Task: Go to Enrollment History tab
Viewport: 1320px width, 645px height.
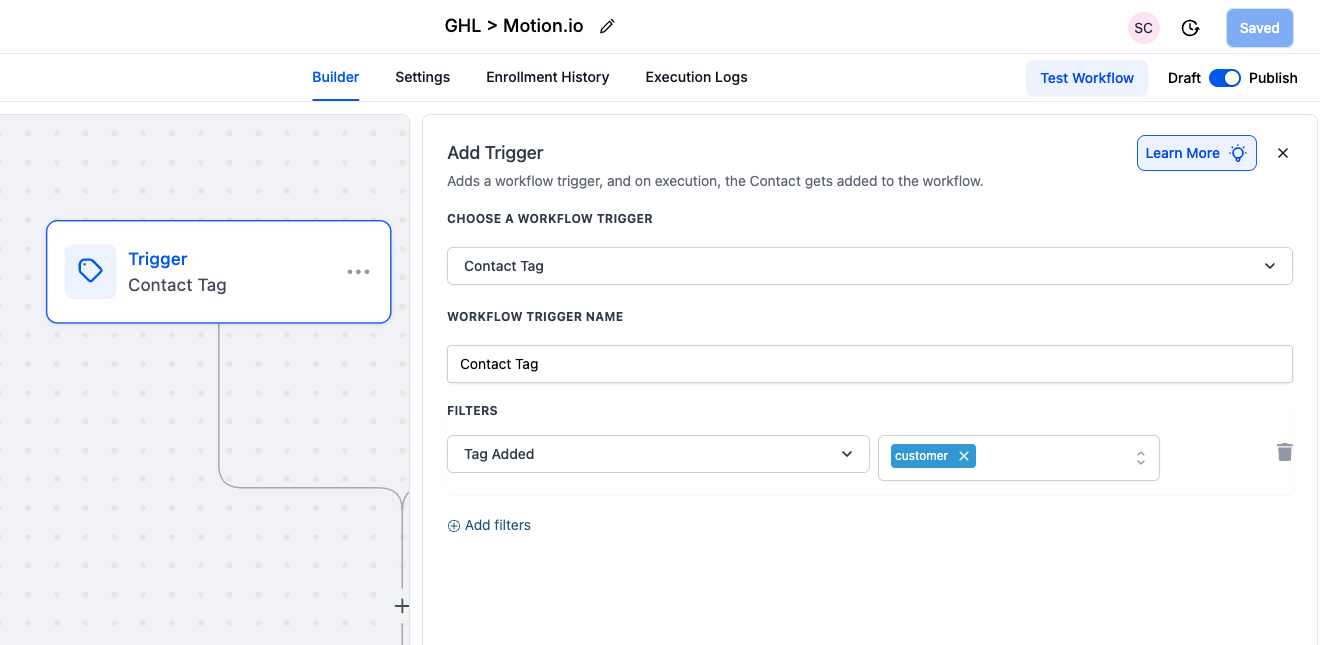Action: click(x=548, y=77)
